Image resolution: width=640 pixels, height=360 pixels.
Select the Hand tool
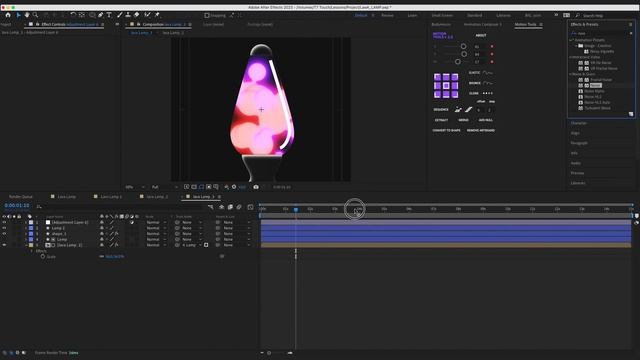pos(27,15)
